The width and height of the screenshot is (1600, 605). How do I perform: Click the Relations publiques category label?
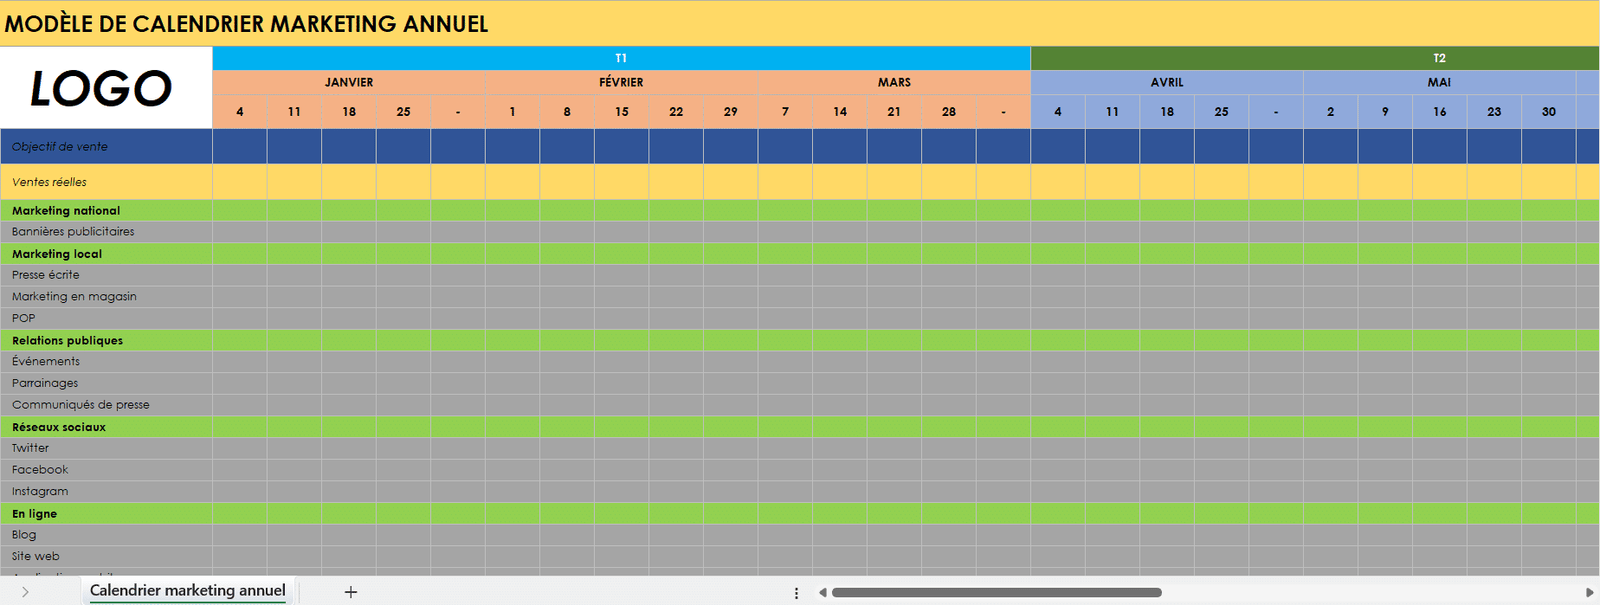pyautogui.click(x=67, y=341)
